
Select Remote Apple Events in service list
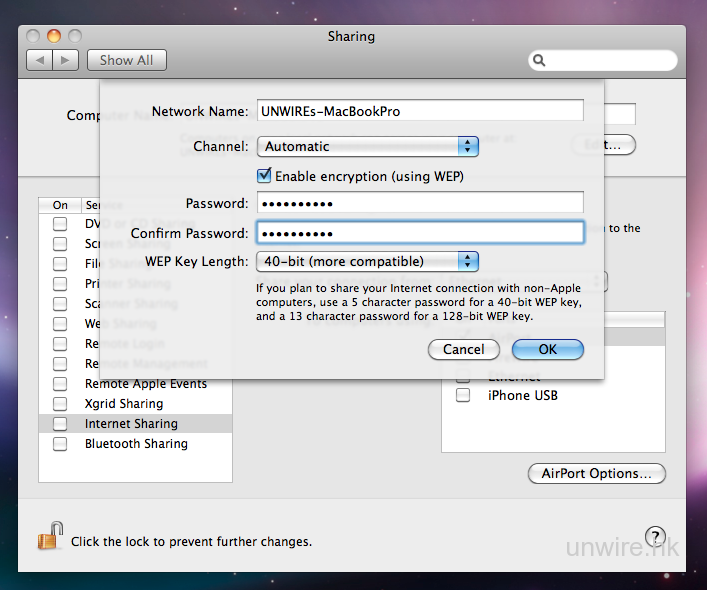point(145,384)
